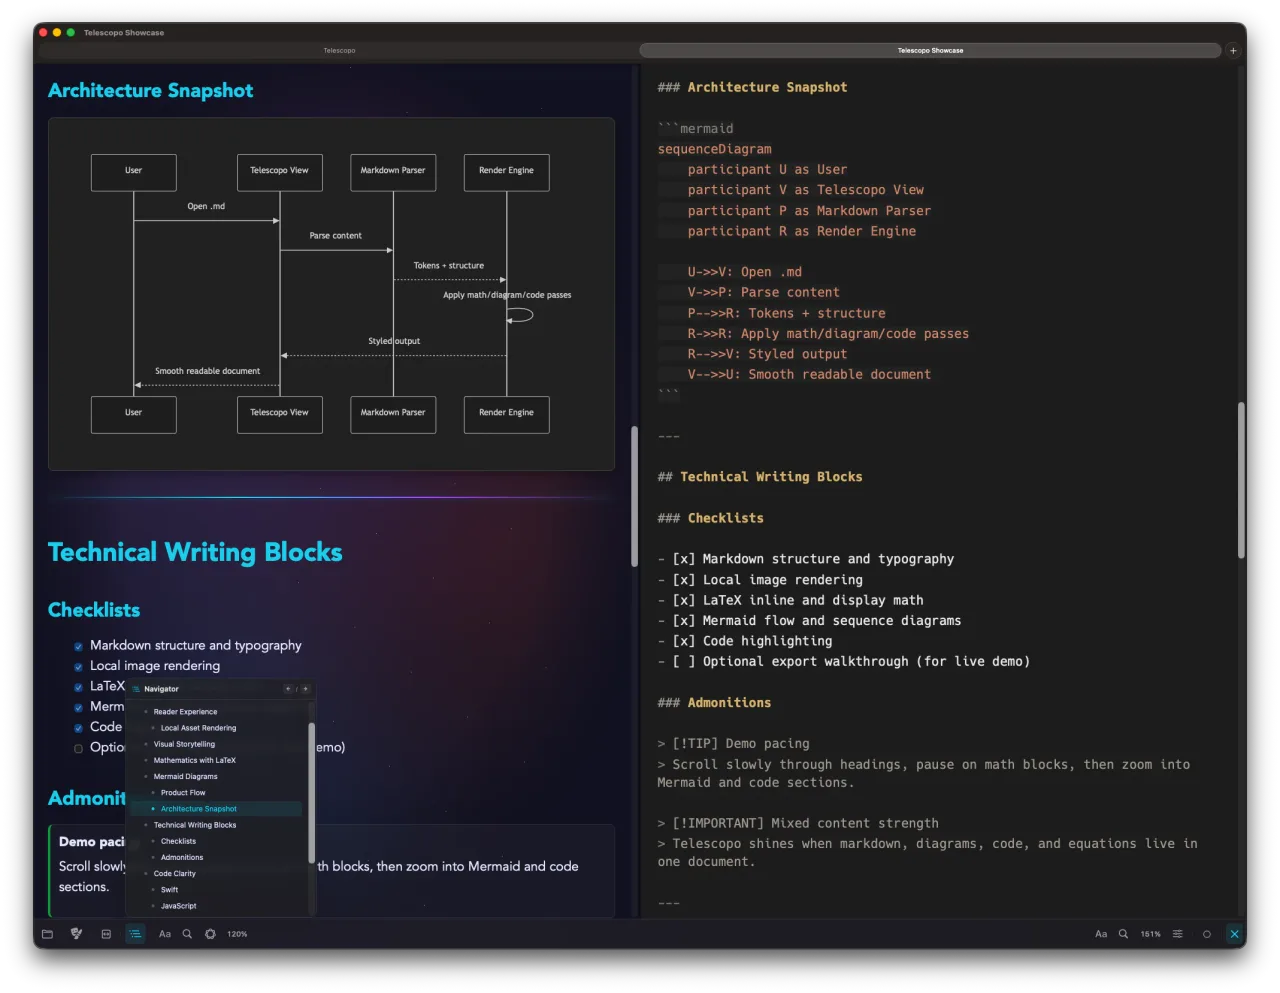Click the editor pane vertical scrollbar
This screenshot has height=993, width=1280.
1241,480
